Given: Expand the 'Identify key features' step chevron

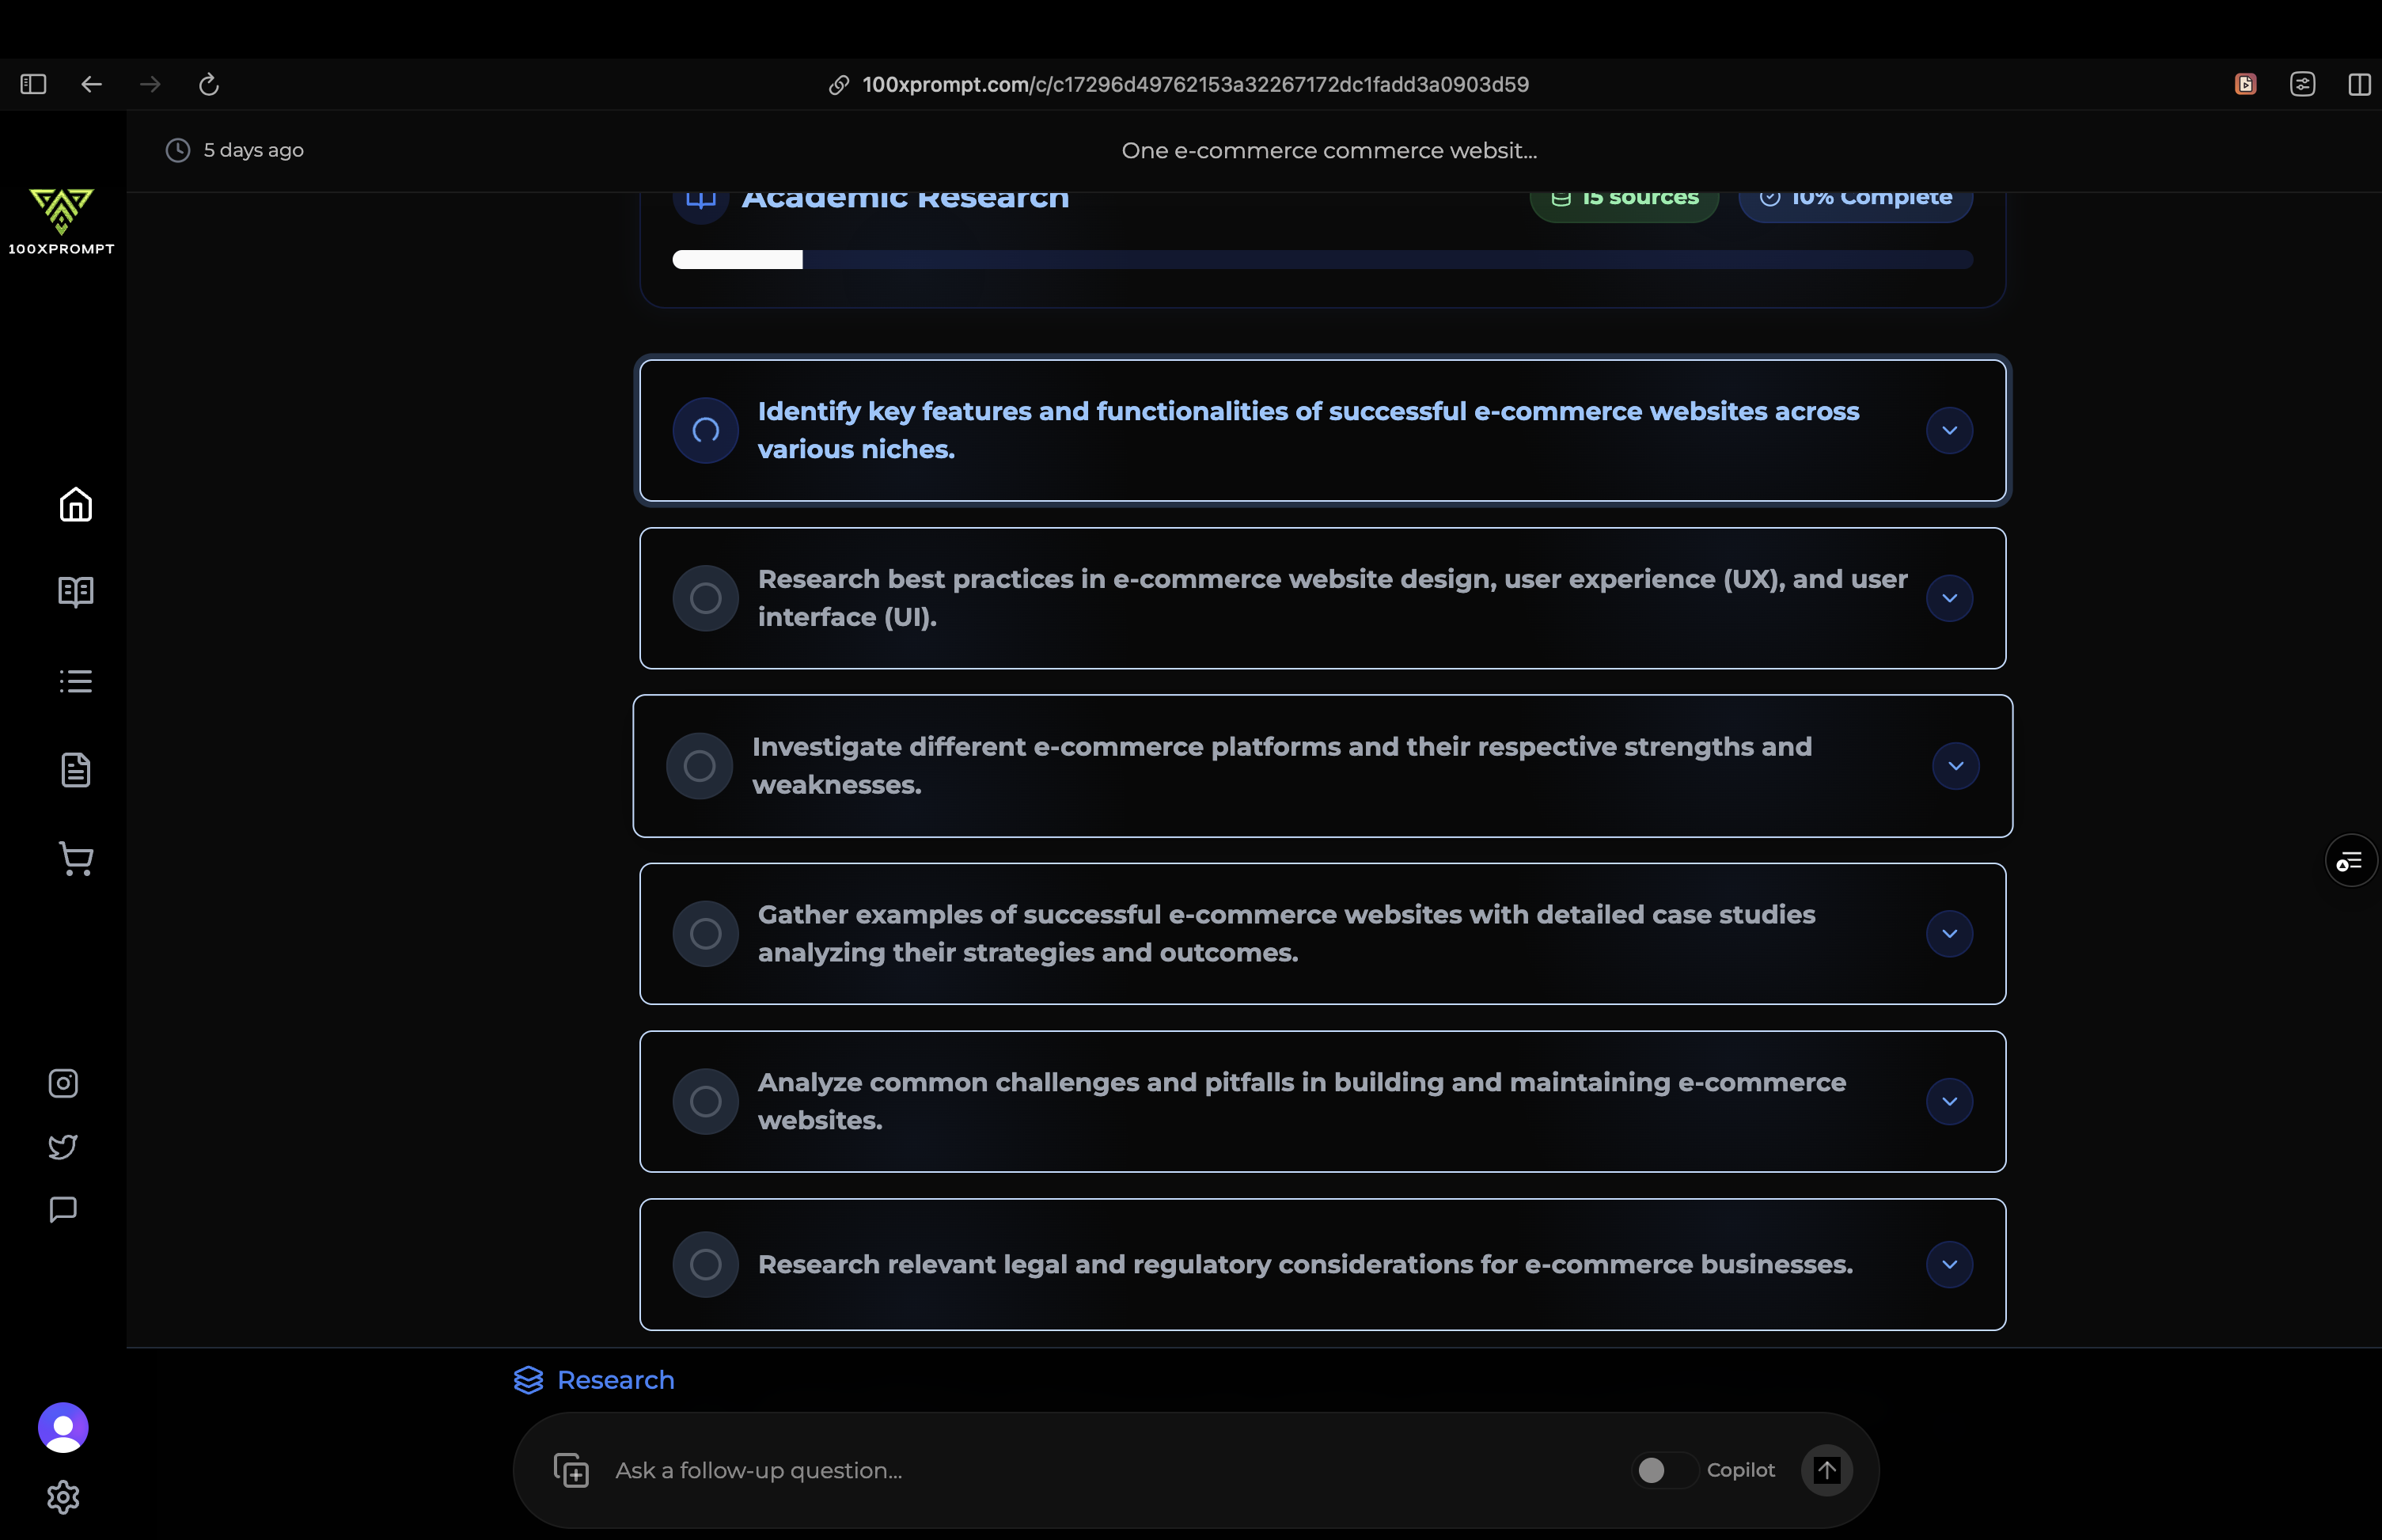Looking at the screenshot, I should 1949,431.
